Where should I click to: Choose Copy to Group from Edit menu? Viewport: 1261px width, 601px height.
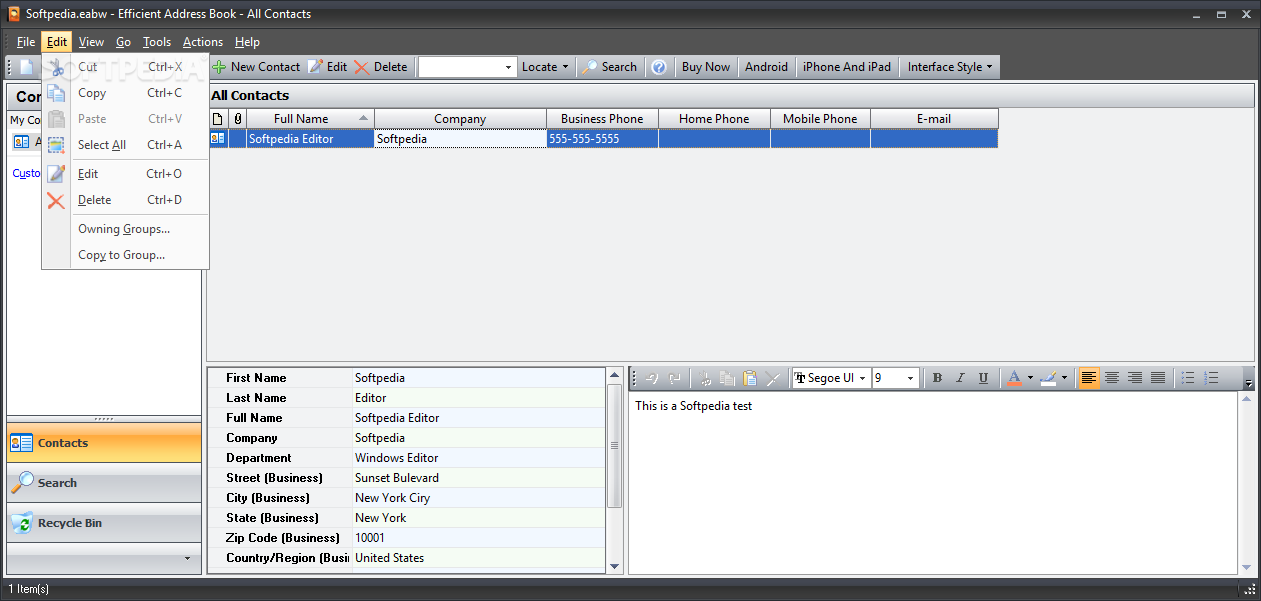point(125,255)
